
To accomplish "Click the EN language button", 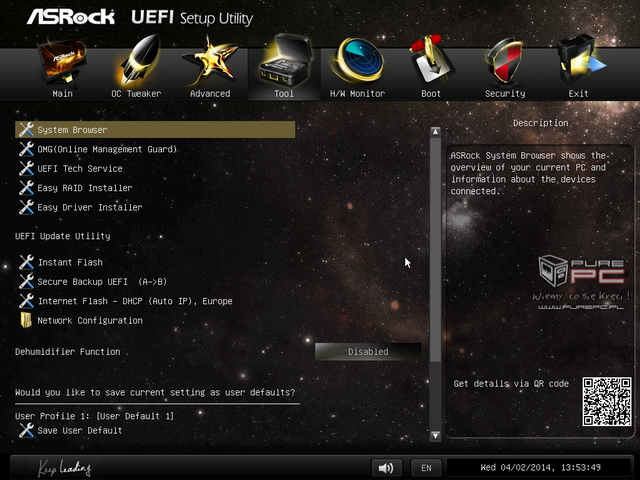I will click(426, 468).
